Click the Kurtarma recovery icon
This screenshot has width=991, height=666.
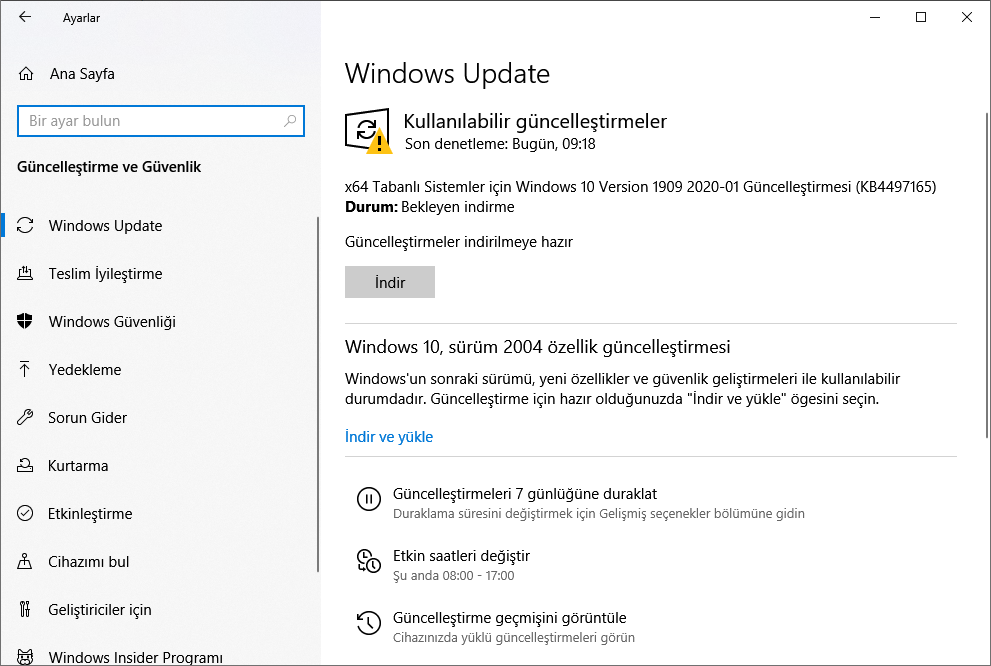click(x=27, y=466)
